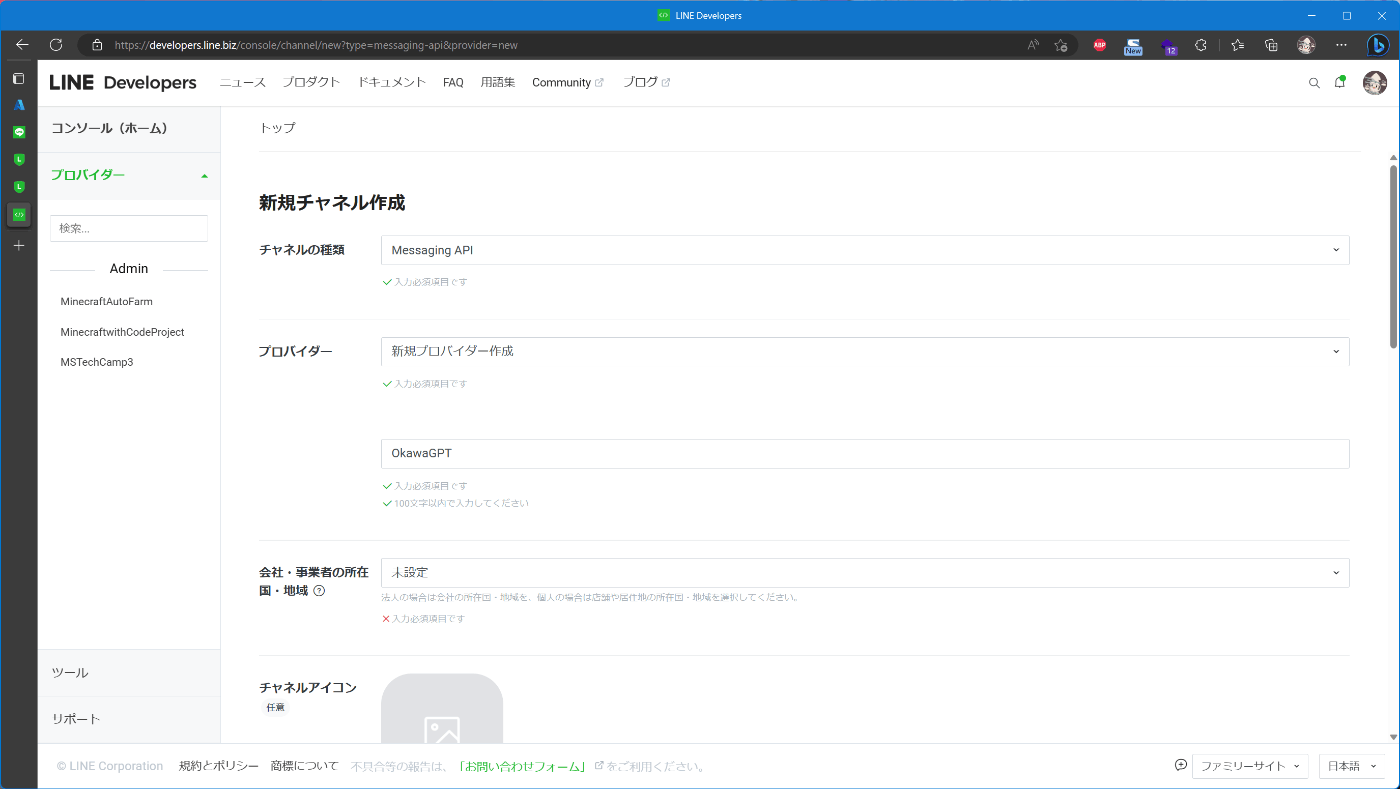Open the Collections icon in the toolbar
The height and width of the screenshot is (789, 1400).
click(x=1272, y=45)
